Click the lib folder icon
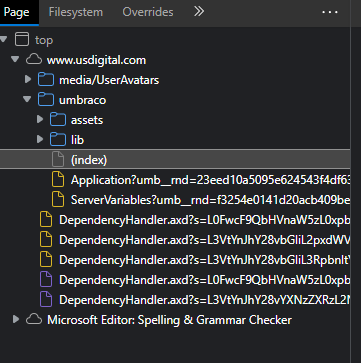 [58, 140]
